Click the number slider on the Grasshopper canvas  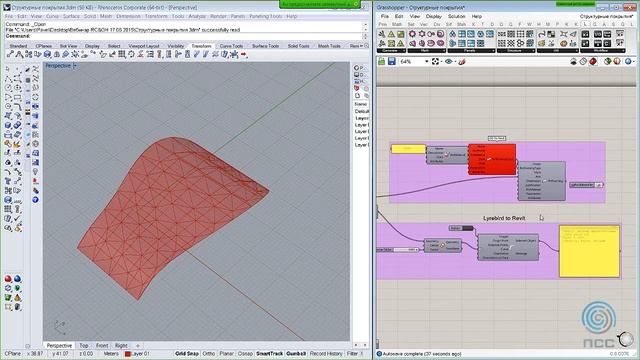pos(397,249)
